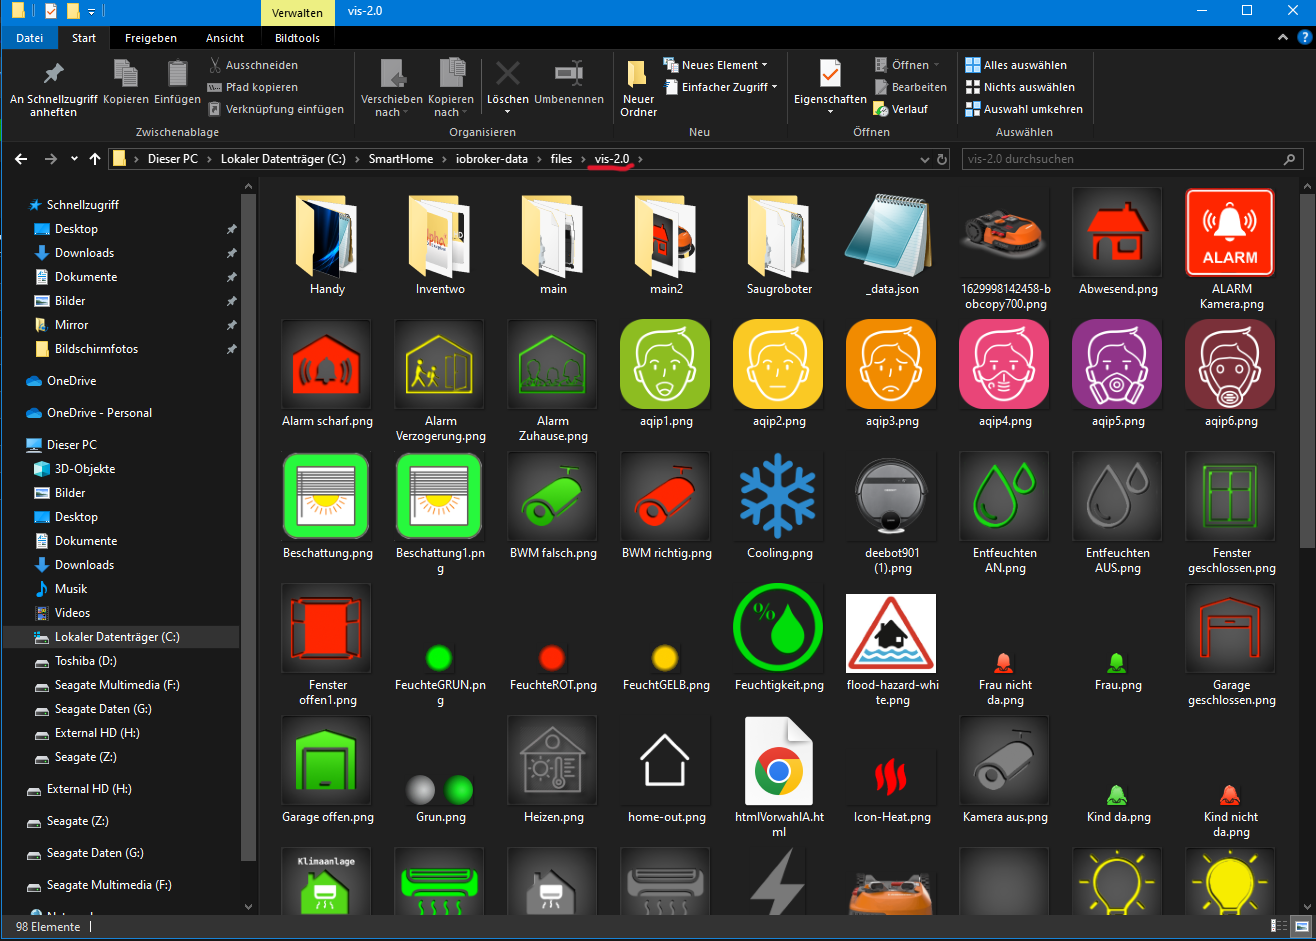Navigate back with left arrow
This screenshot has height=941, width=1316.
[21, 159]
